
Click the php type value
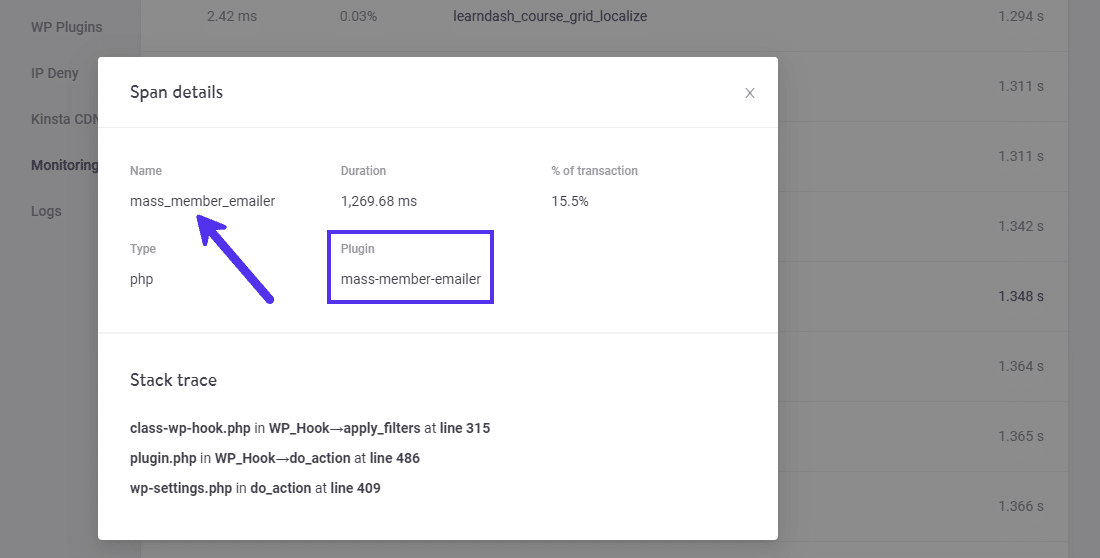(141, 279)
